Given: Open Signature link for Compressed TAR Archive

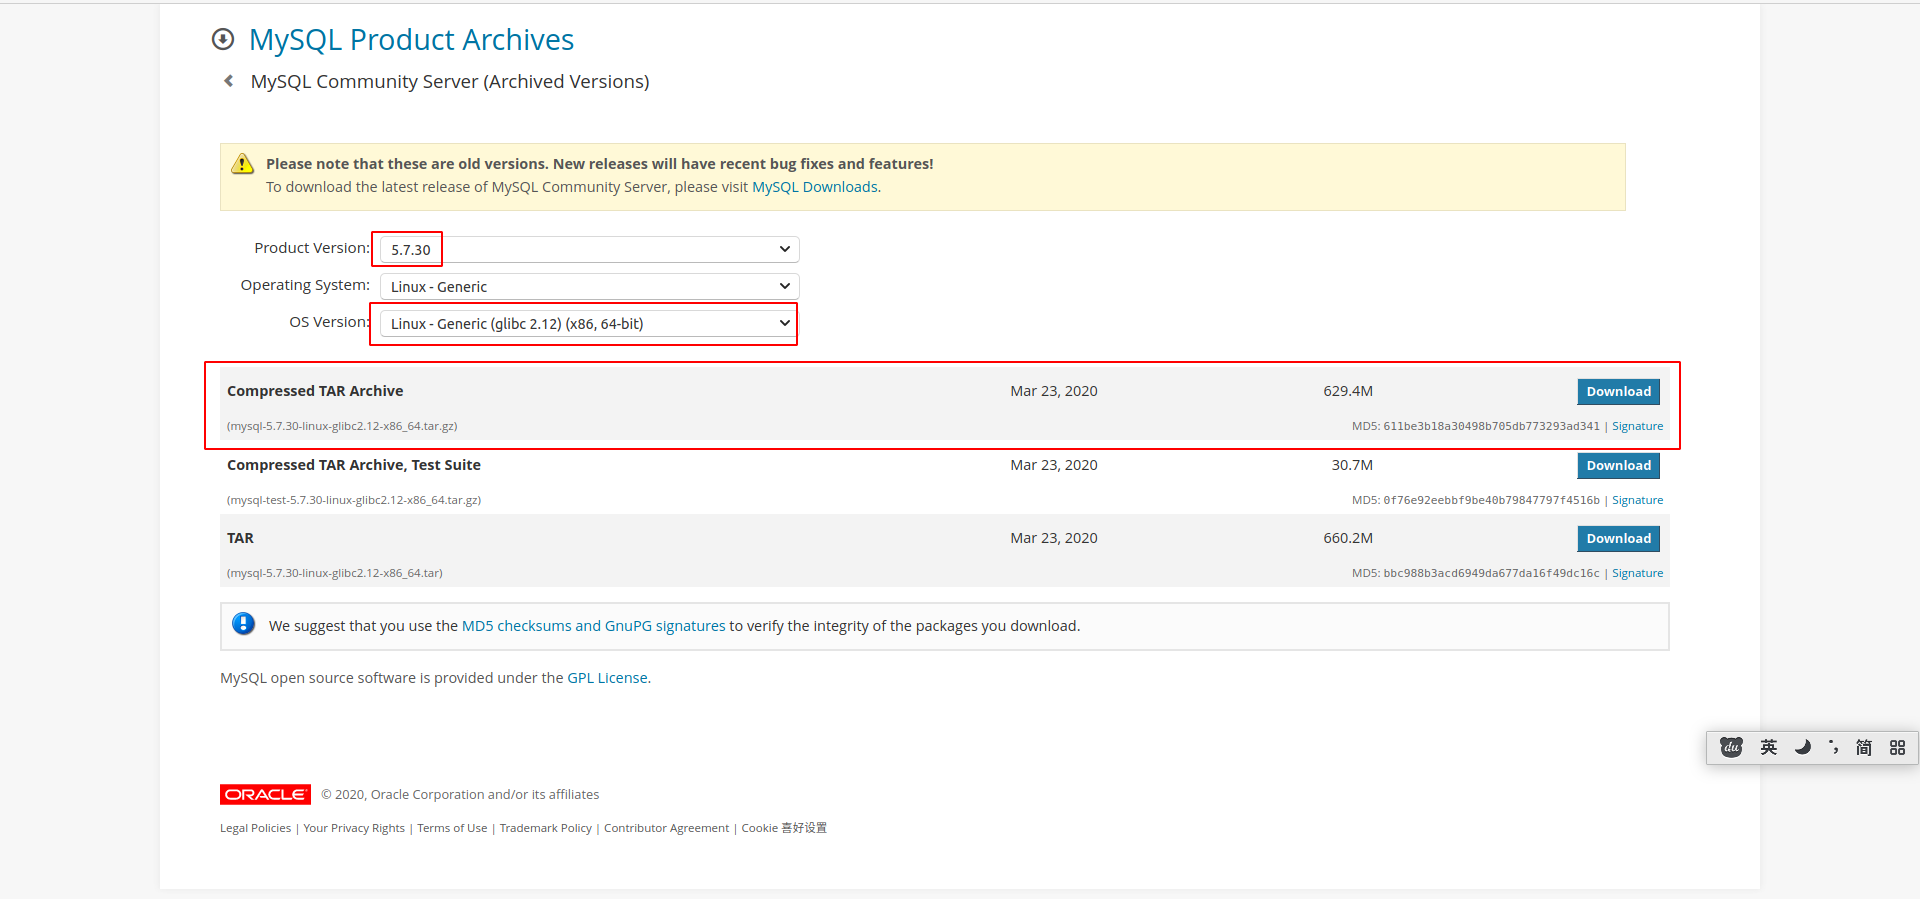Looking at the screenshot, I should click(x=1637, y=426).
